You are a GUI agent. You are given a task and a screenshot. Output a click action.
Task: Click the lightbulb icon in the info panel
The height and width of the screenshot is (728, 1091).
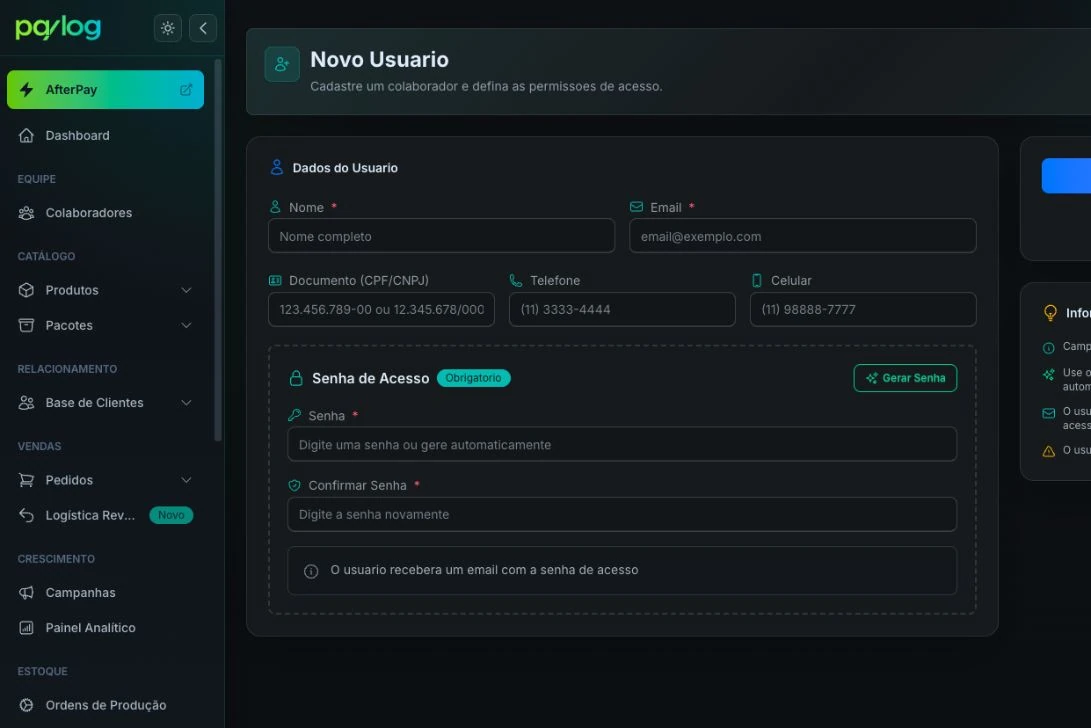(x=1050, y=313)
